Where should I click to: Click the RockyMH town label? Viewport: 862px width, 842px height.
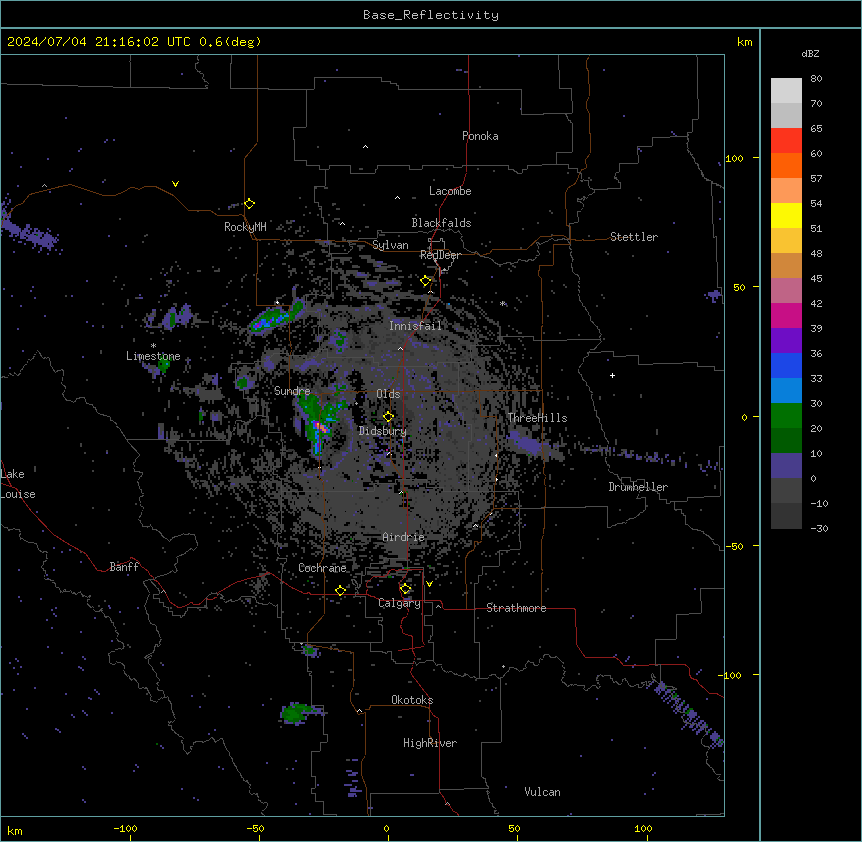point(245,227)
